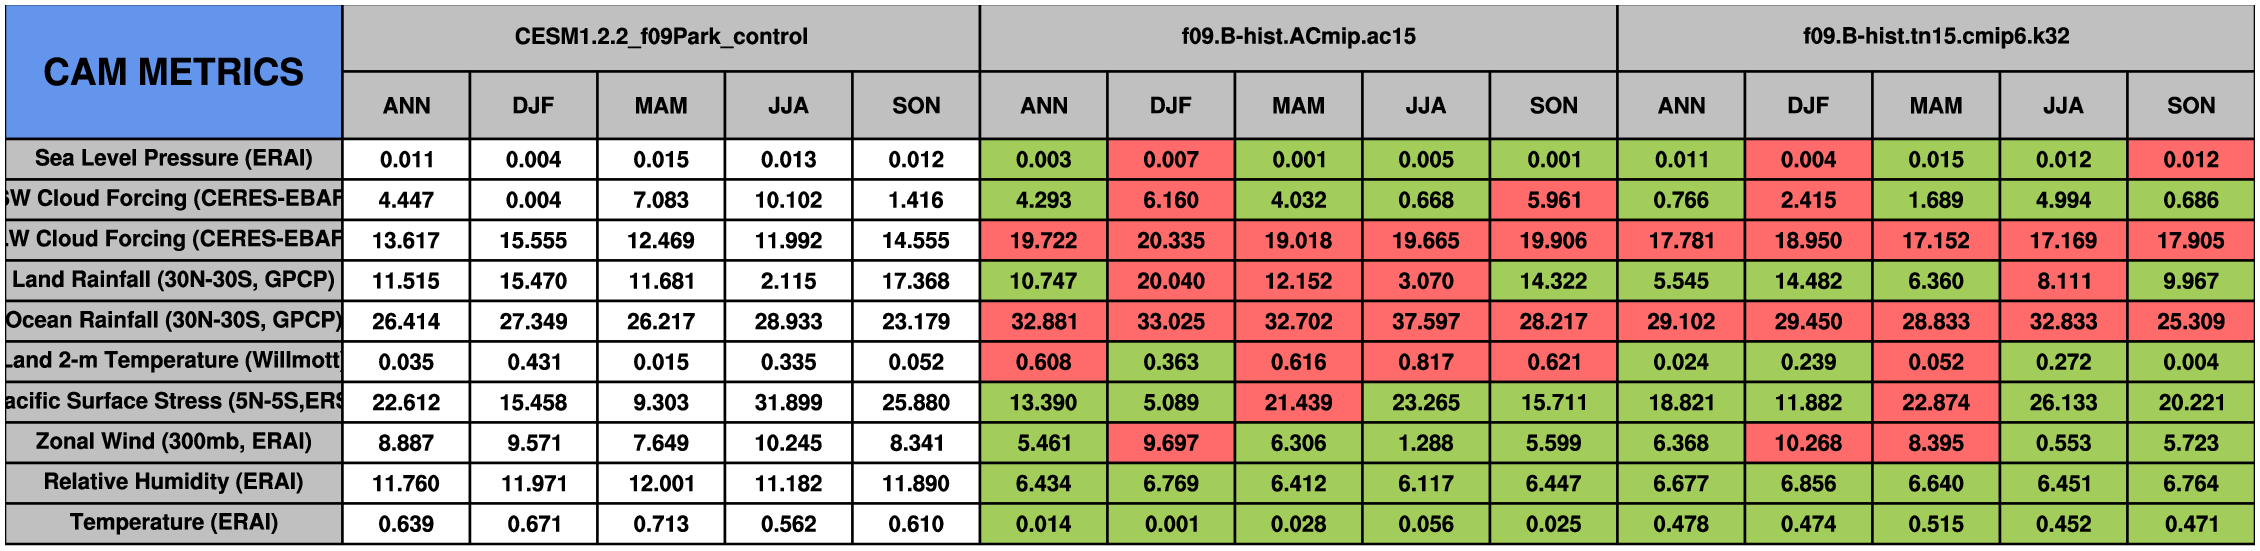Select the f09.B-hist.tn15.cmip6.k32 group header

tap(1935, 37)
